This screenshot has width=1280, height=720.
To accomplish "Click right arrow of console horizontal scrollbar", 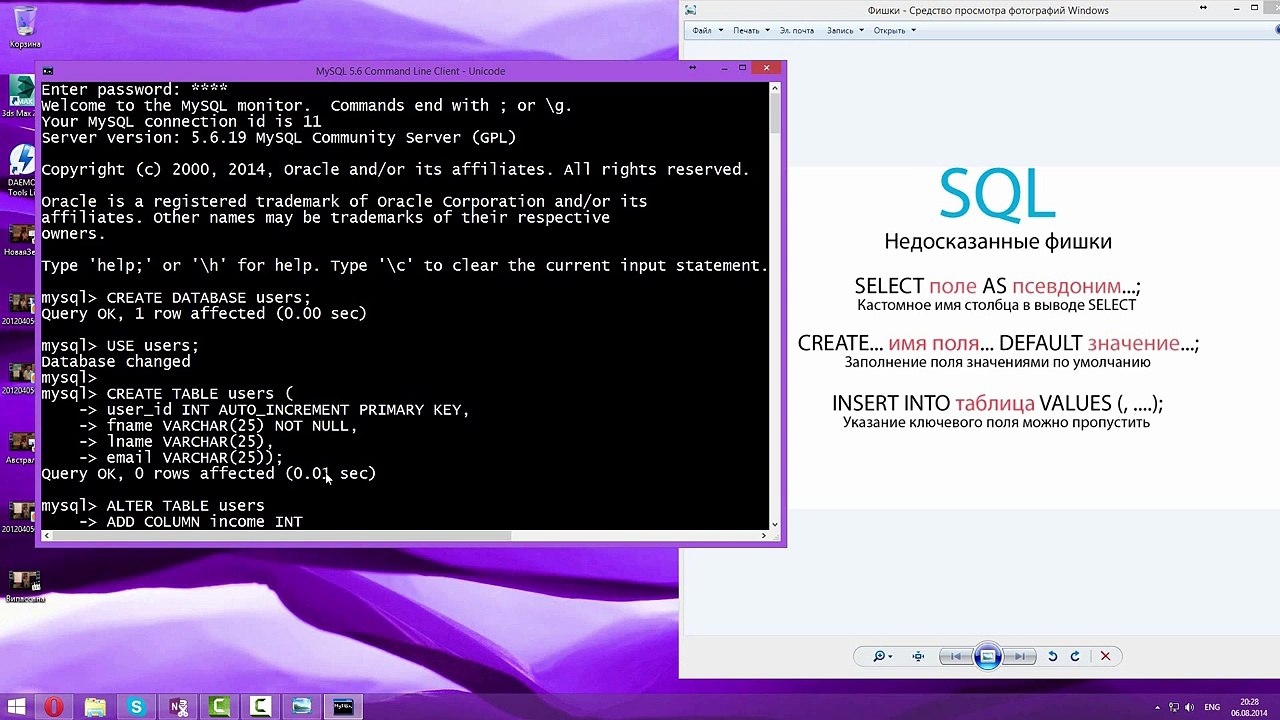I will [763, 536].
